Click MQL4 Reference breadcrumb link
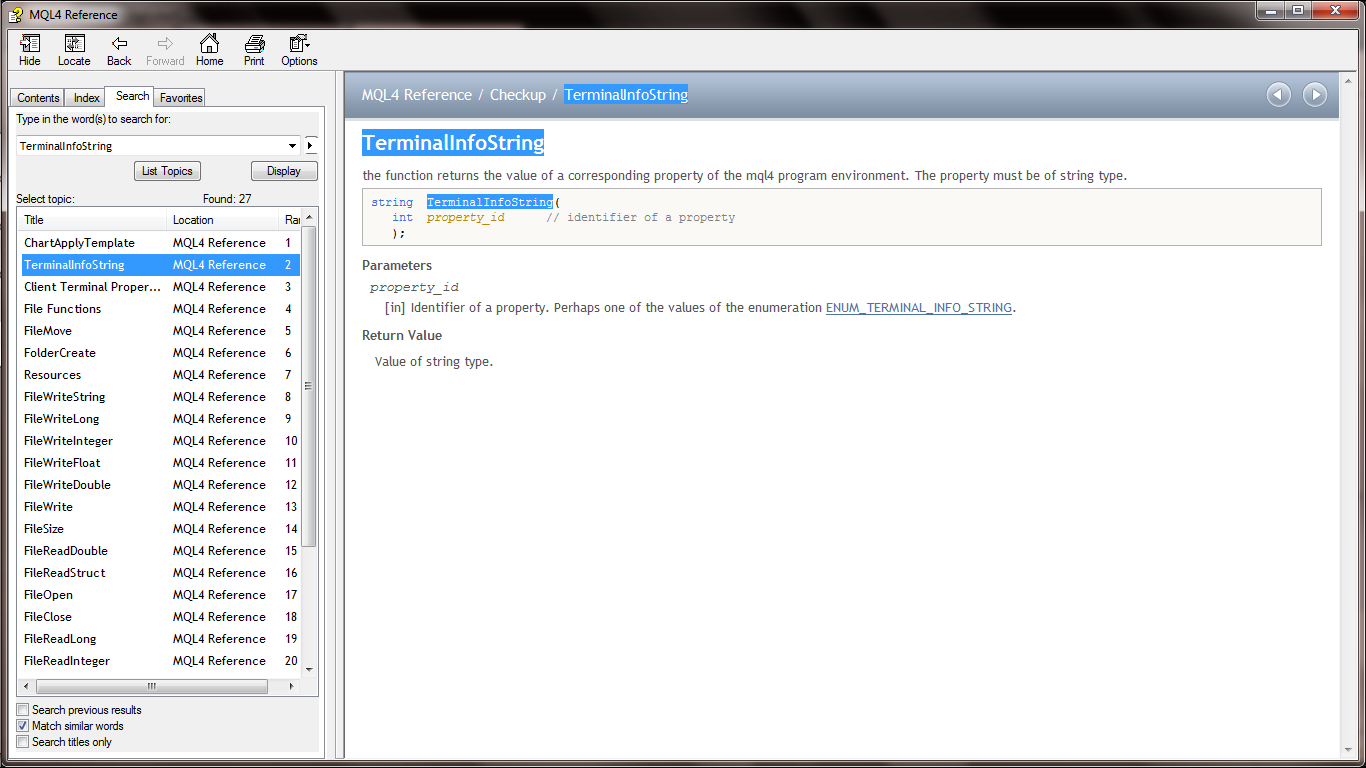Image resolution: width=1366 pixels, height=768 pixels. [417, 95]
